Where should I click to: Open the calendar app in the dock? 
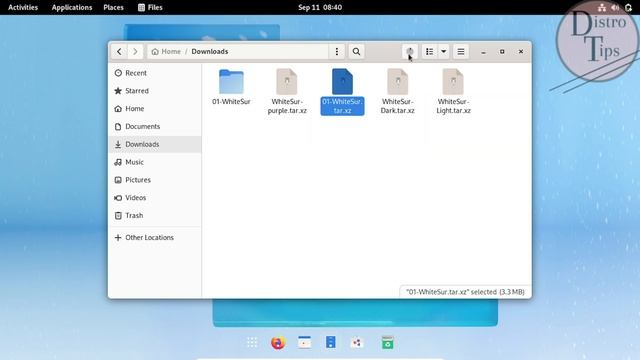coord(304,342)
